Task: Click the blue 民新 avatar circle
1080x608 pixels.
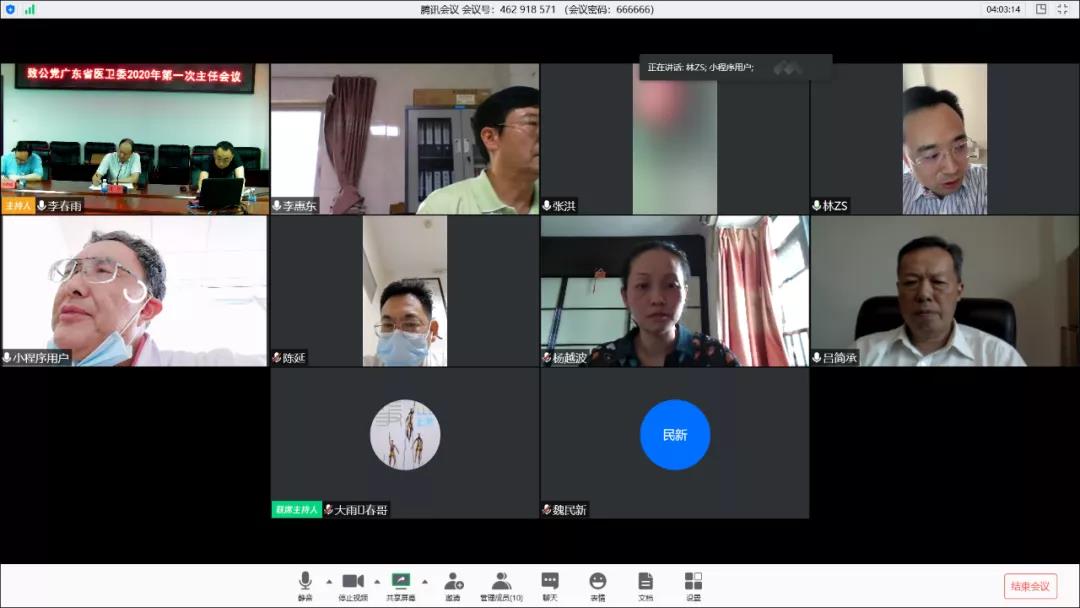Action: [675, 434]
